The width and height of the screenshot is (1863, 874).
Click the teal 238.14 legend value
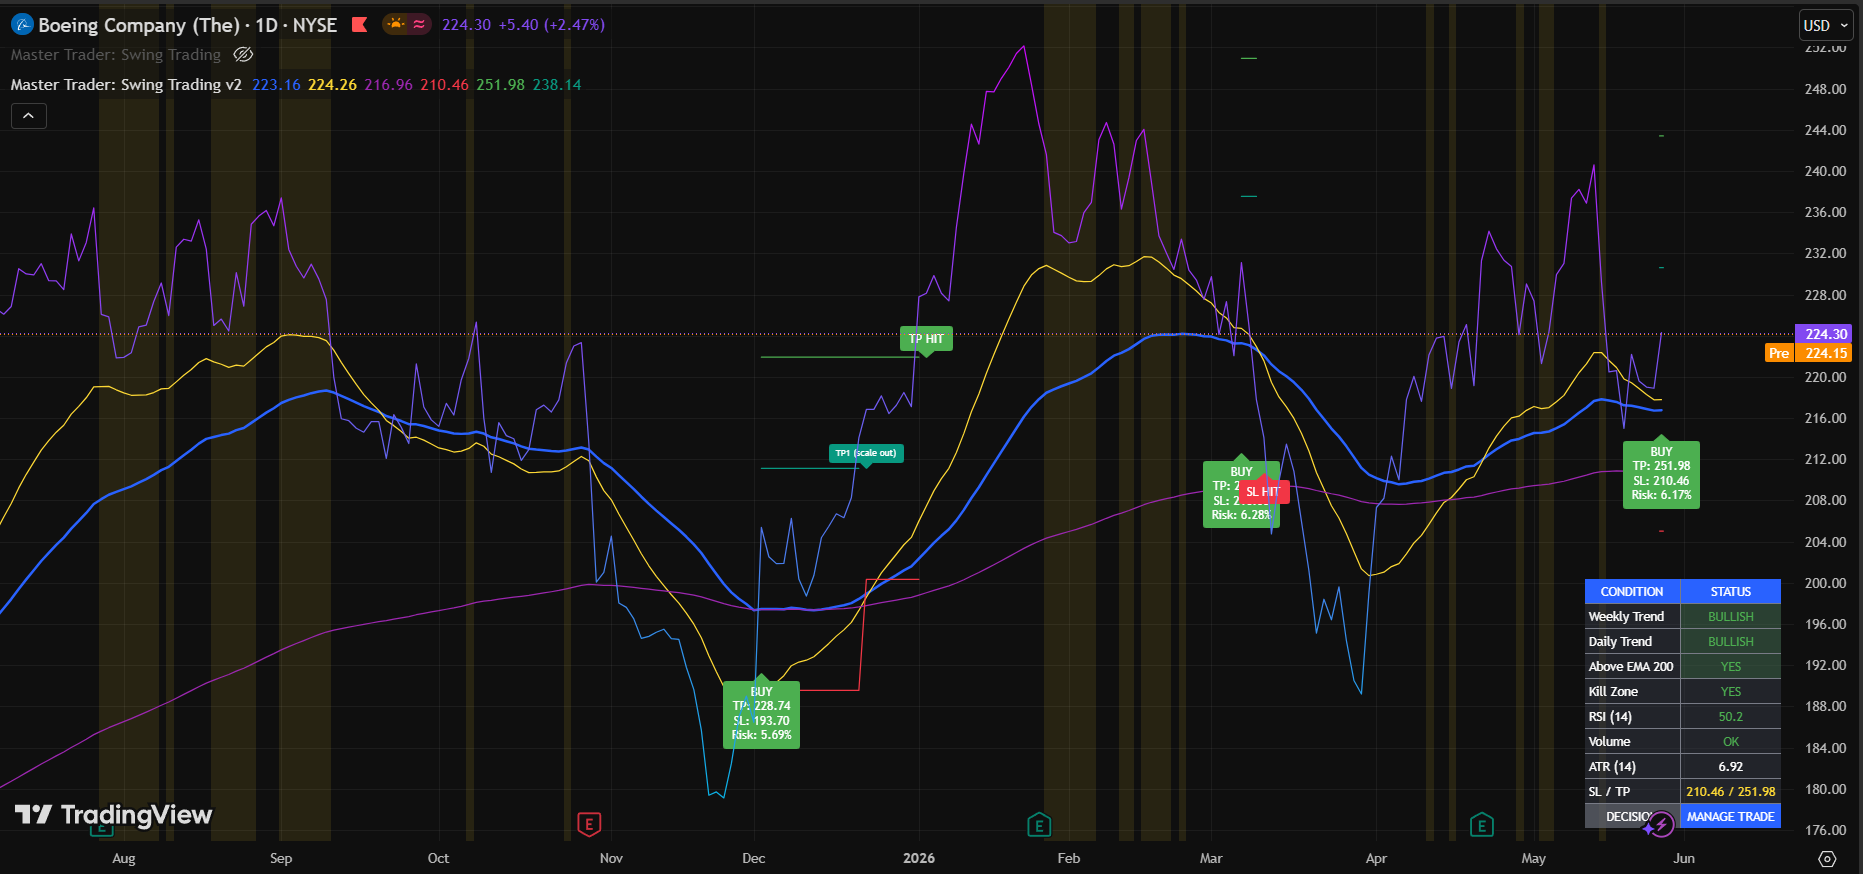557,85
